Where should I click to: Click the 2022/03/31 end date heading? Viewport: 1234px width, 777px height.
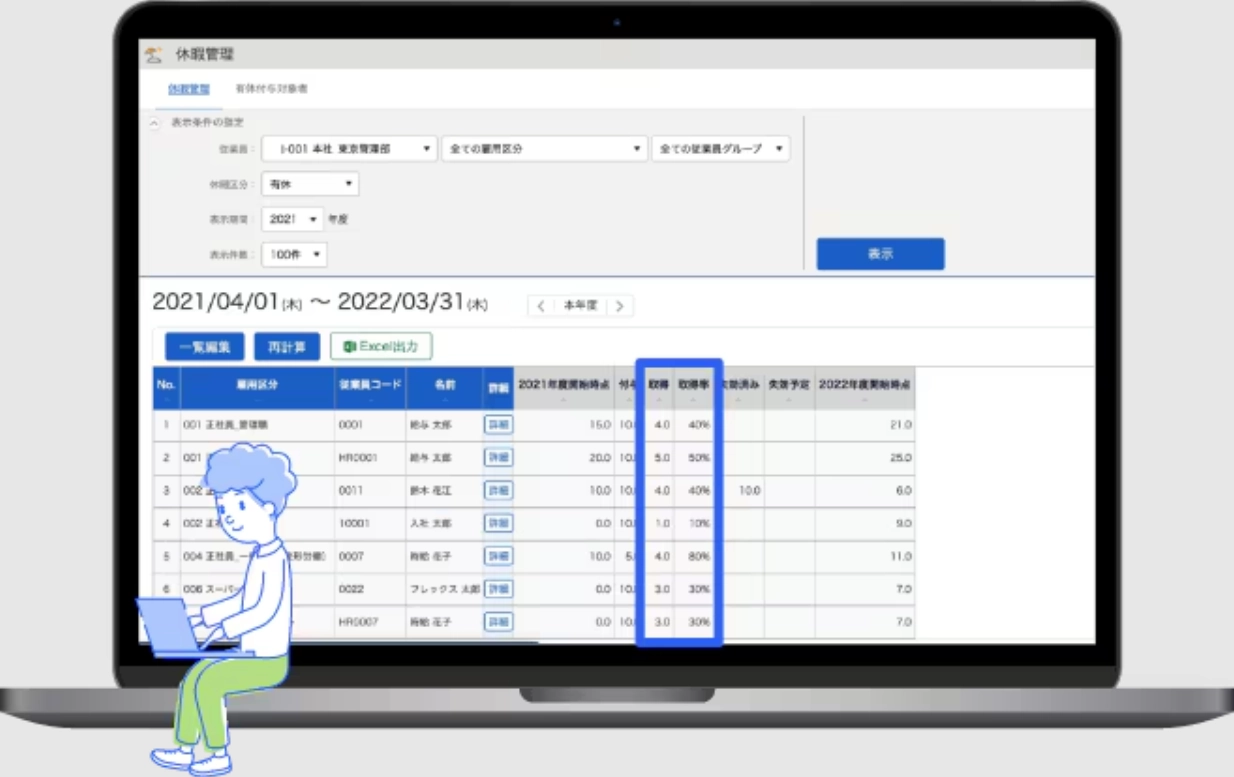(401, 303)
